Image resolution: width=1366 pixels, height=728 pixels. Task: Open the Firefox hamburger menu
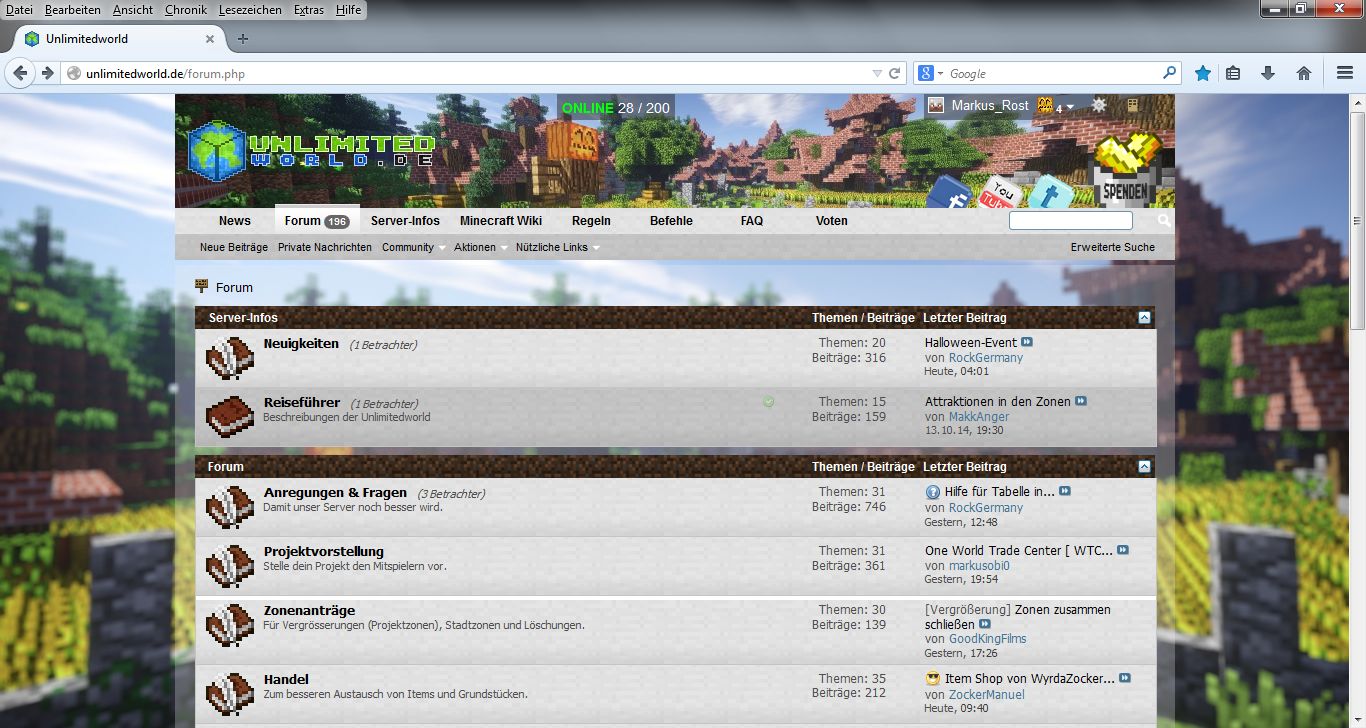click(x=1345, y=73)
